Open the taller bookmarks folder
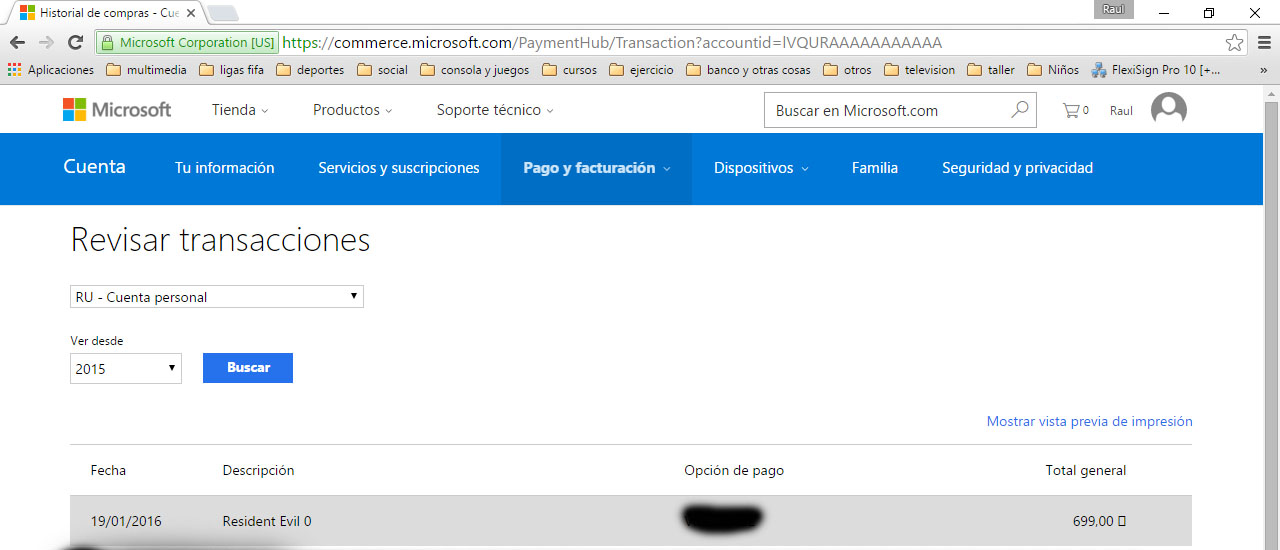The image size is (1280, 550). click(x=991, y=70)
